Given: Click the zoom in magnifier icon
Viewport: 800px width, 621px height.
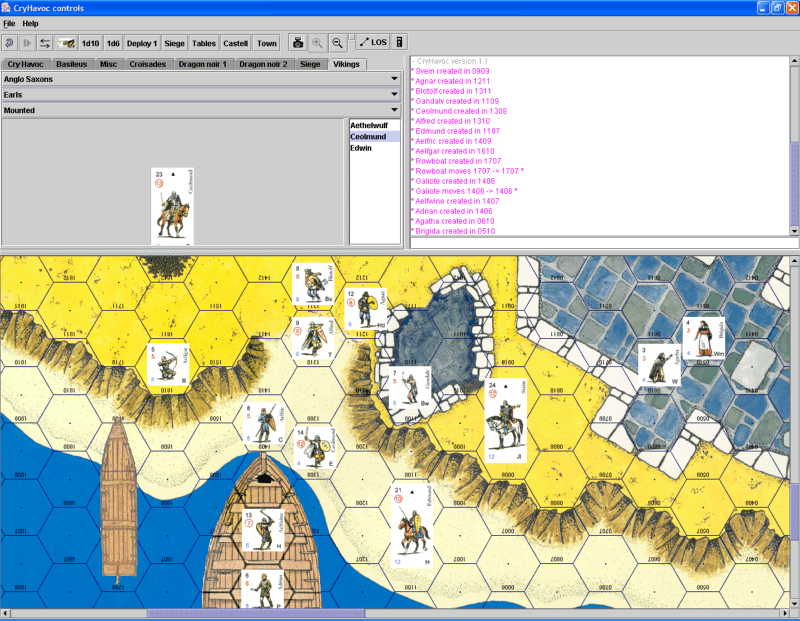Looking at the screenshot, I should pyautogui.click(x=317, y=43).
